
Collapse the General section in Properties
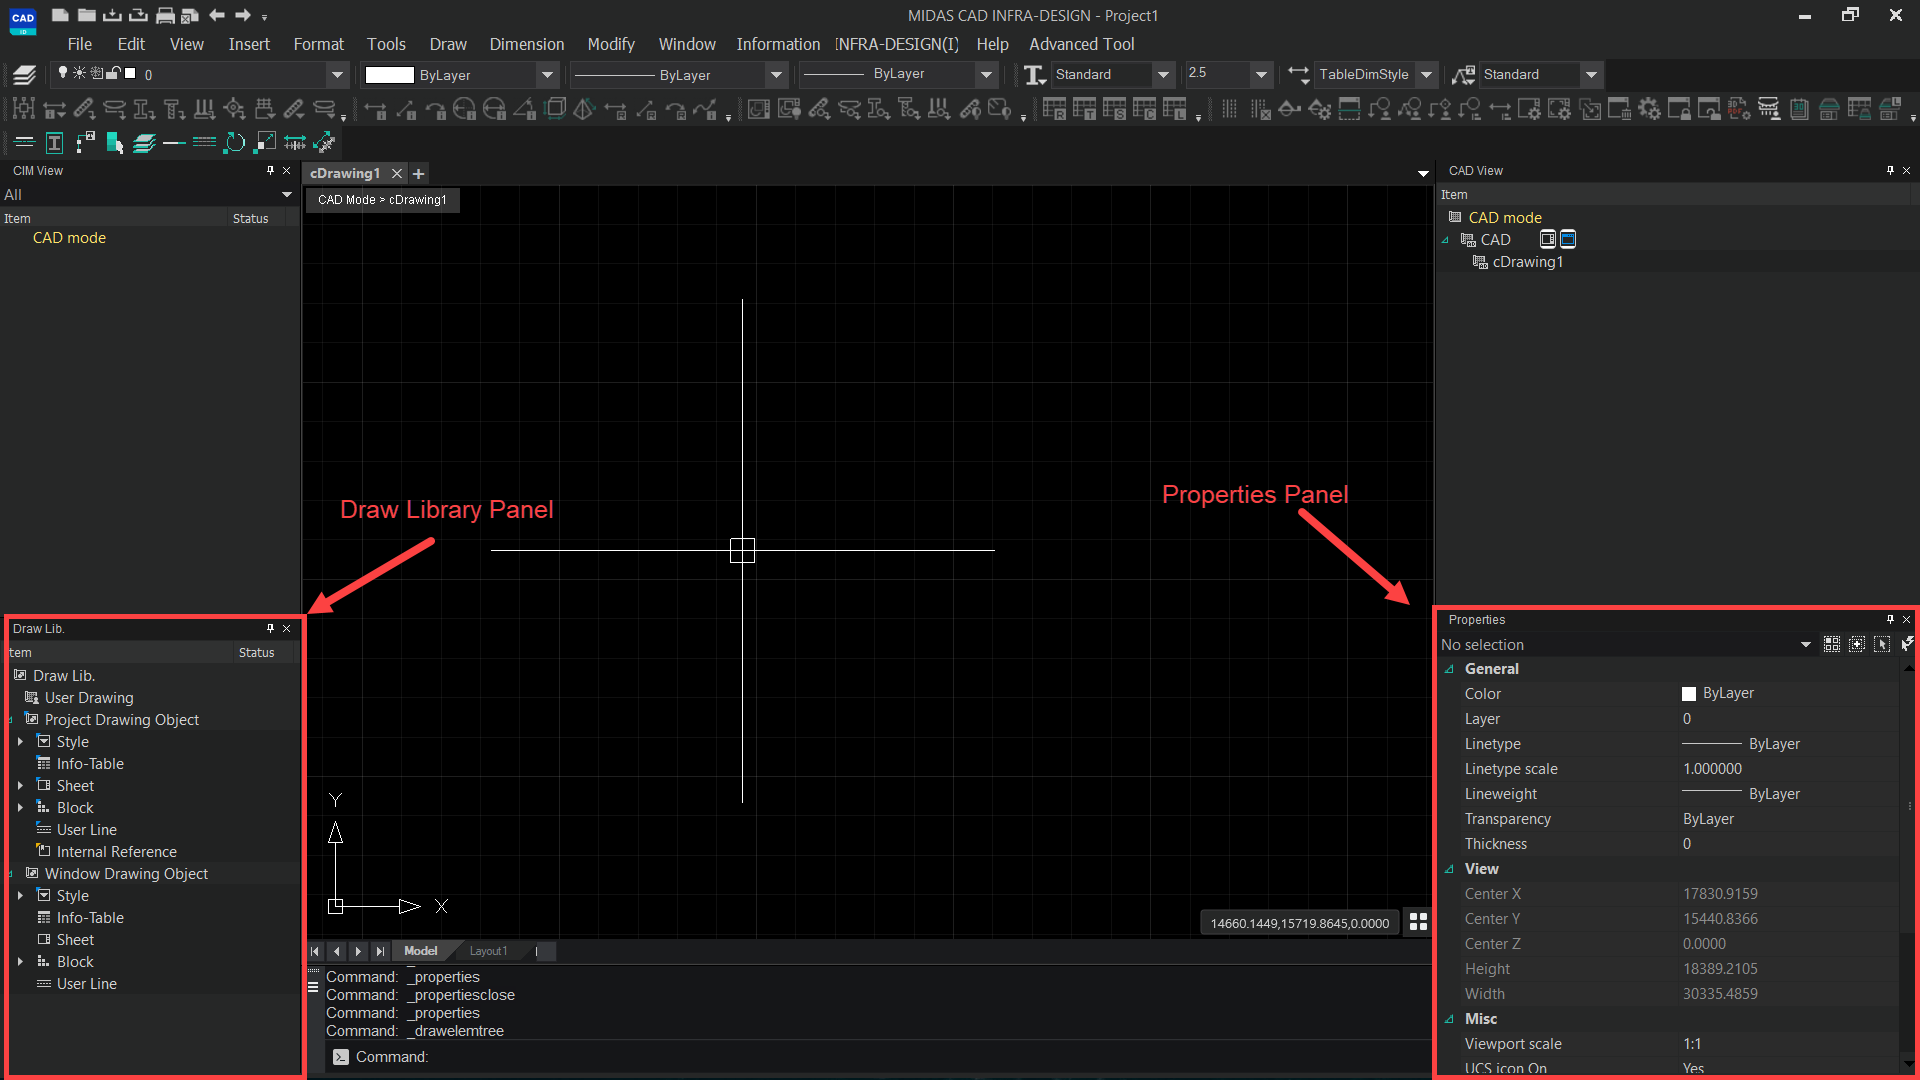[x=1449, y=669]
